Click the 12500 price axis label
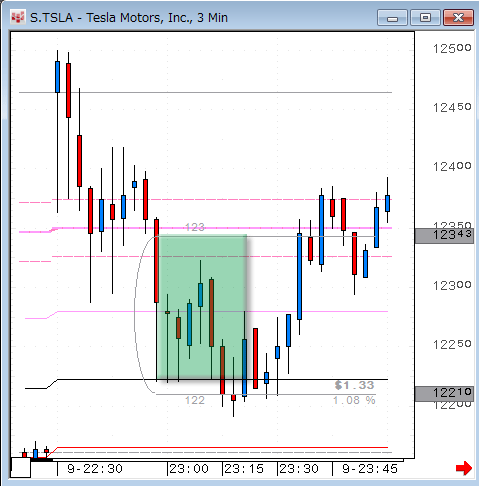The image size is (479, 486). (452, 49)
